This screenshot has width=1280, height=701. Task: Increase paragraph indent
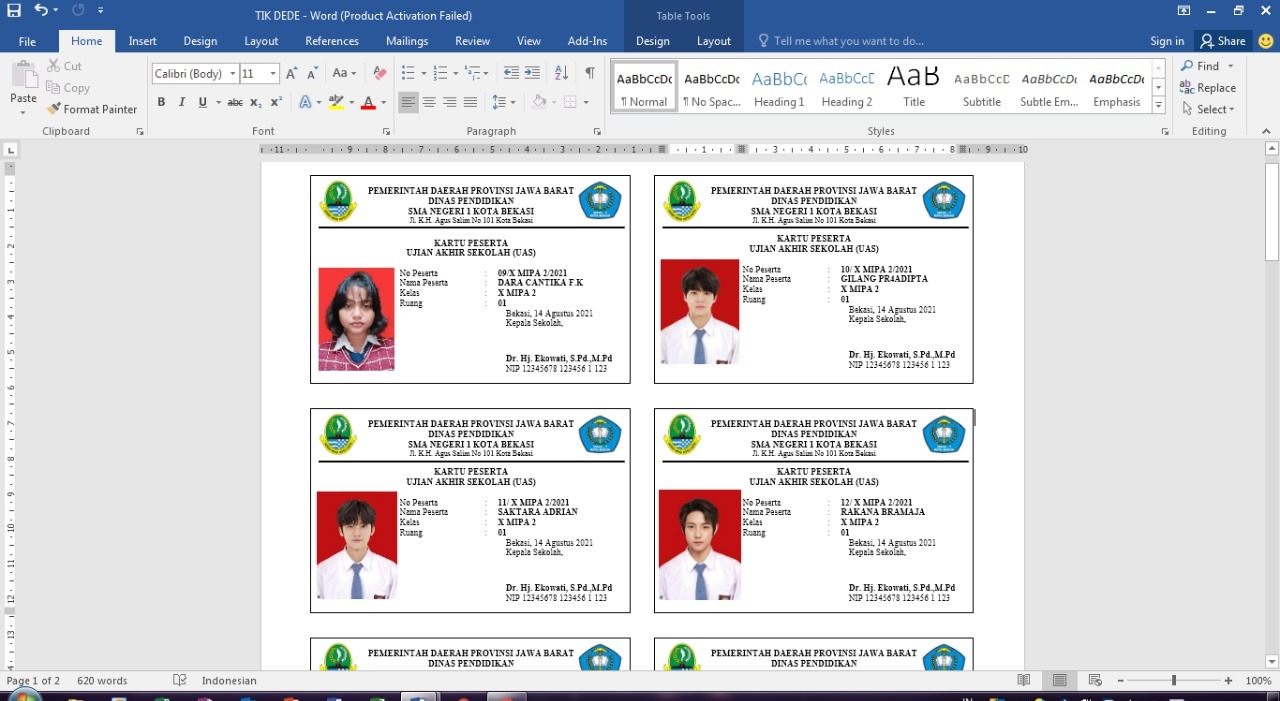[x=532, y=73]
